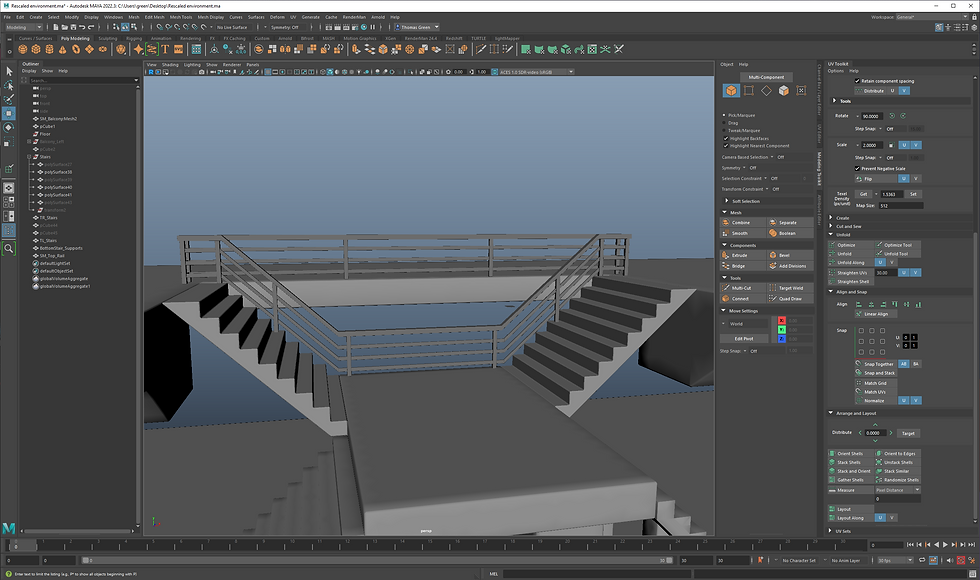Select object selection mode cube icon
Image resolution: width=980 pixels, height=580 pixels.
coord(731,91)
